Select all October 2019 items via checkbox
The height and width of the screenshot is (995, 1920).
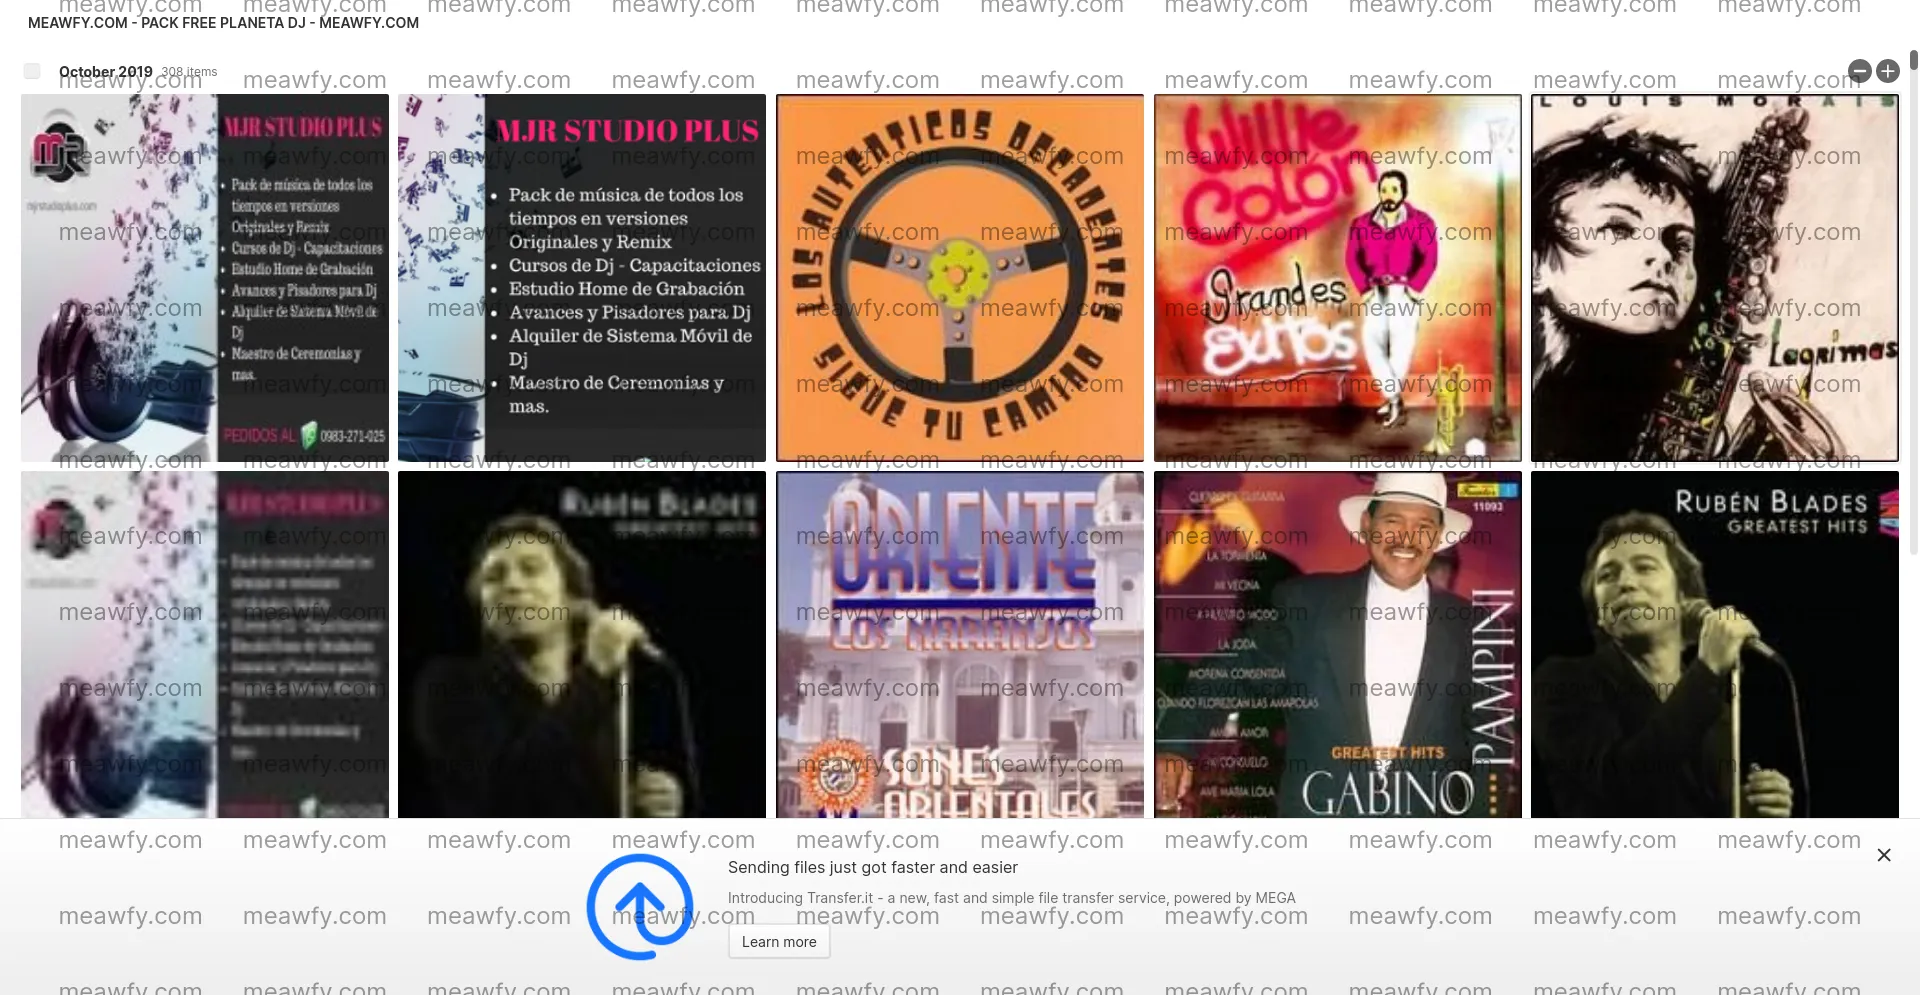(x=31, y=71)
